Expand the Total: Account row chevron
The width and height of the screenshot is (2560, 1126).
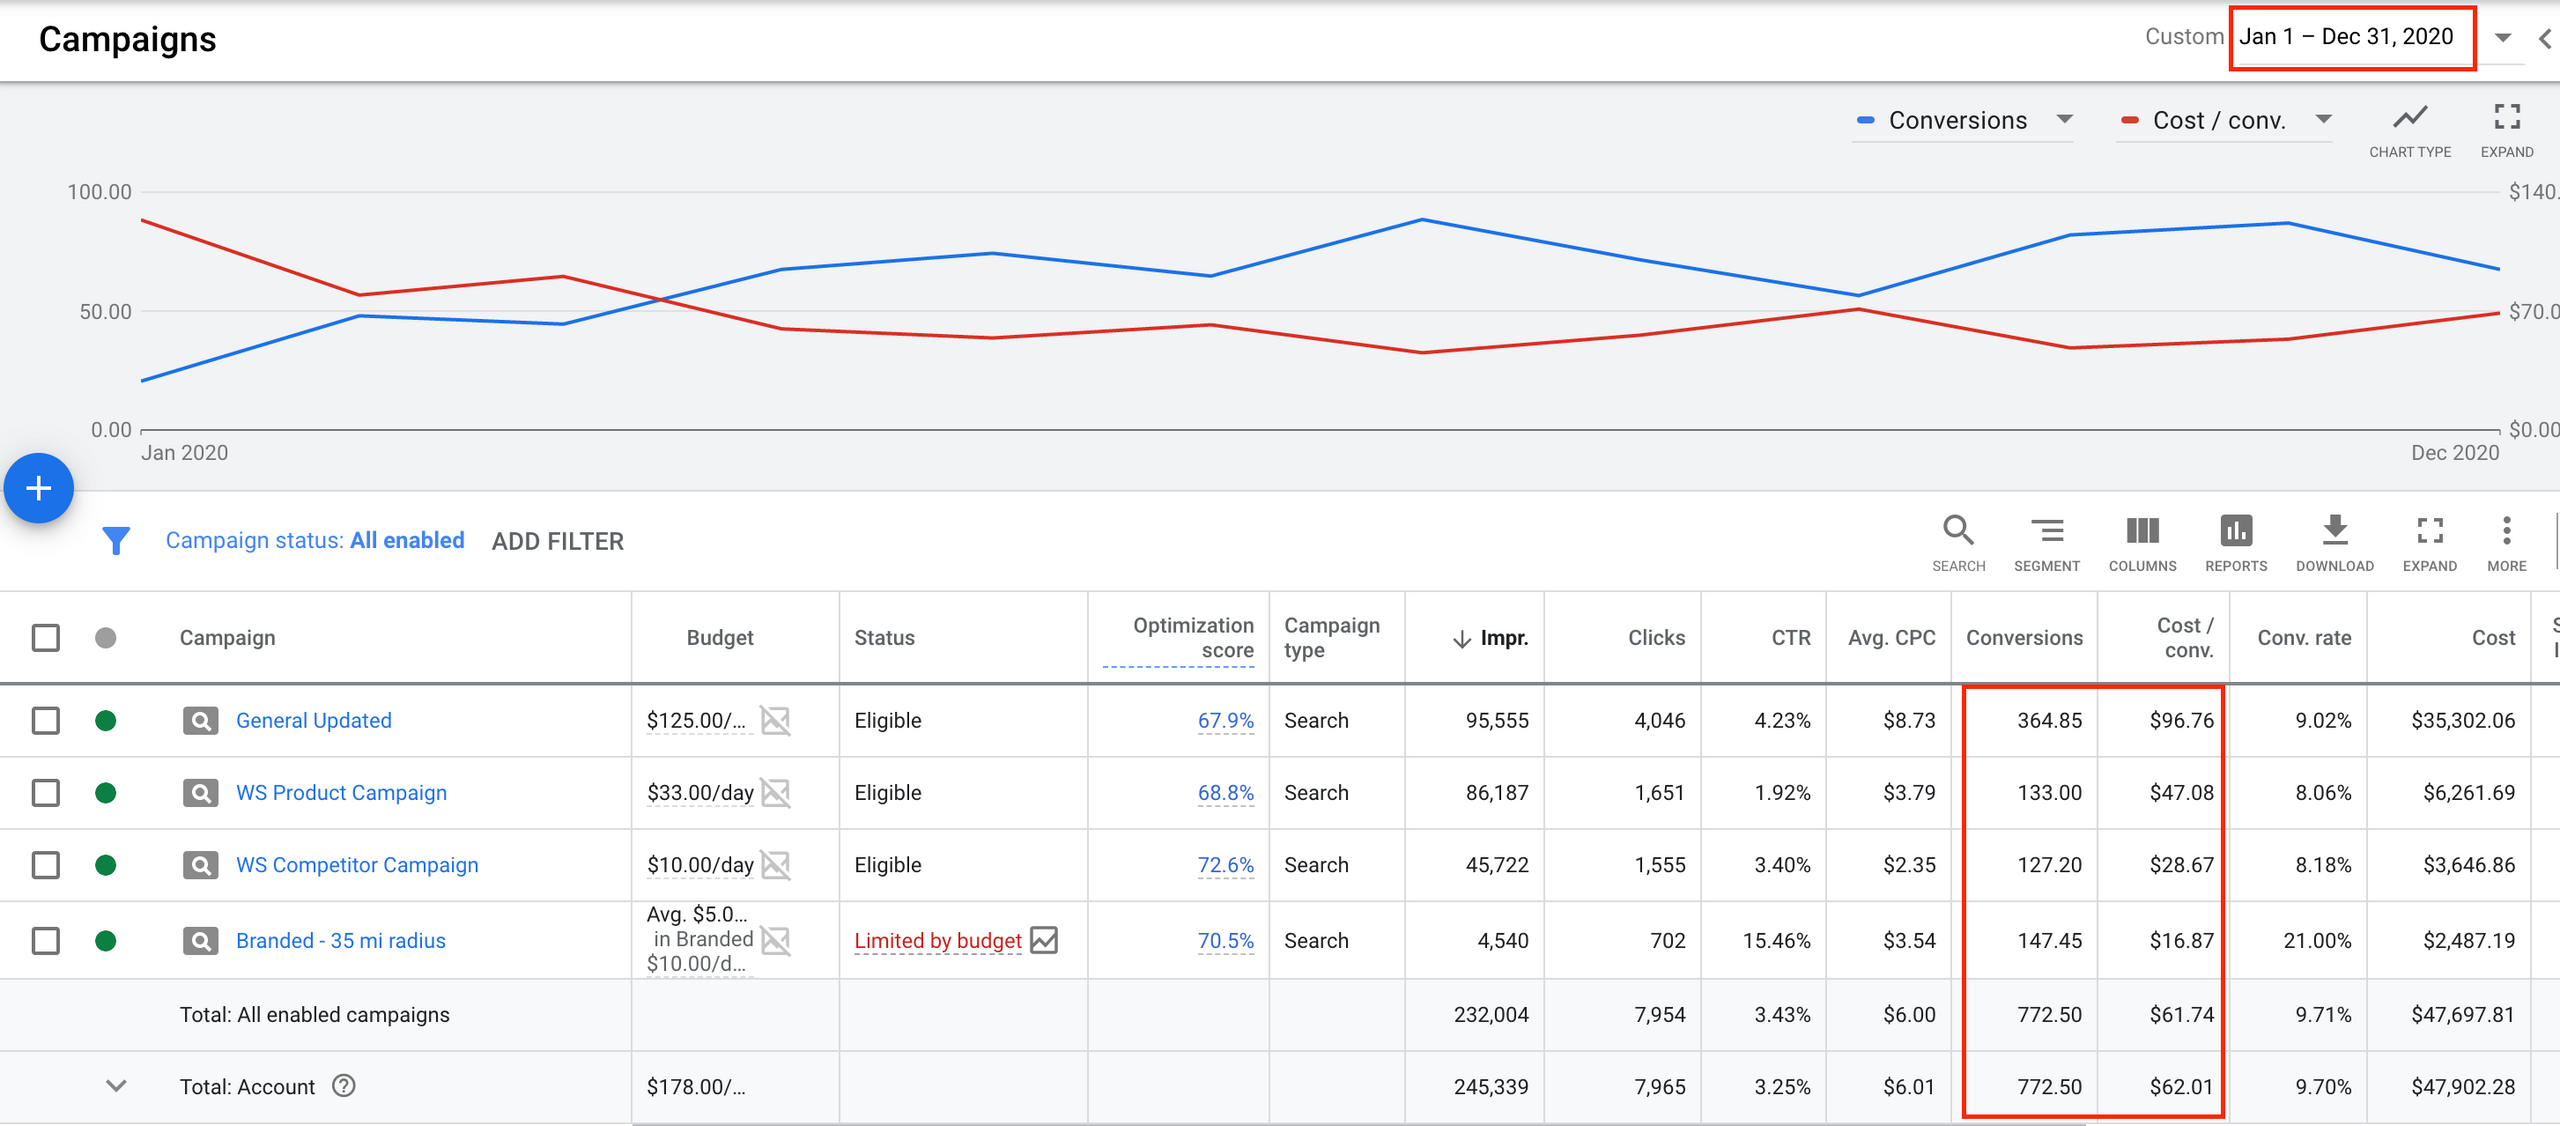tap(116, 1086)
